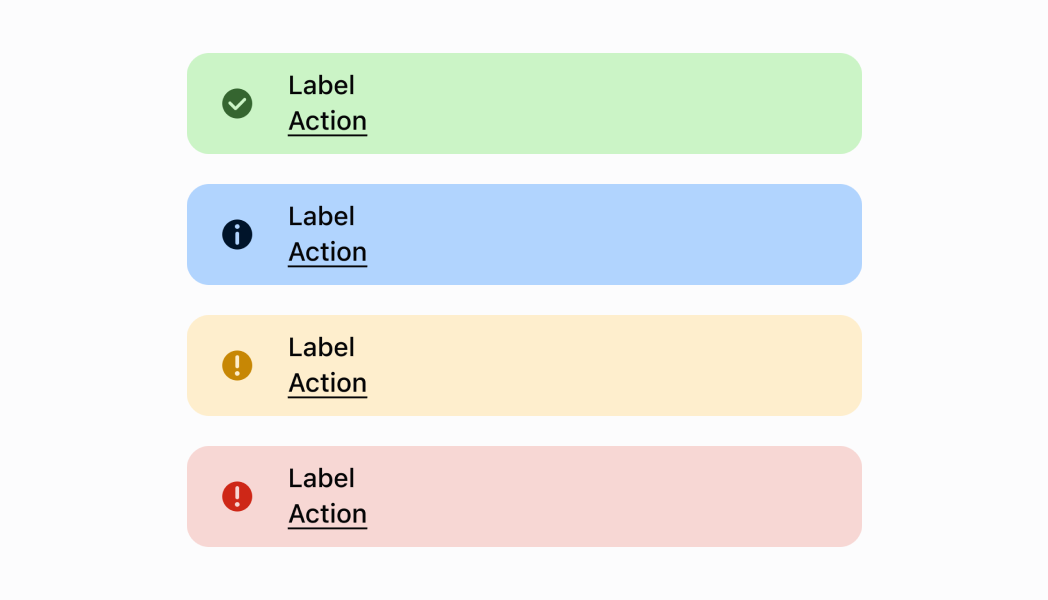Click the Label text in green banner
Viewport: 1048px width, 600px height.
321,86
